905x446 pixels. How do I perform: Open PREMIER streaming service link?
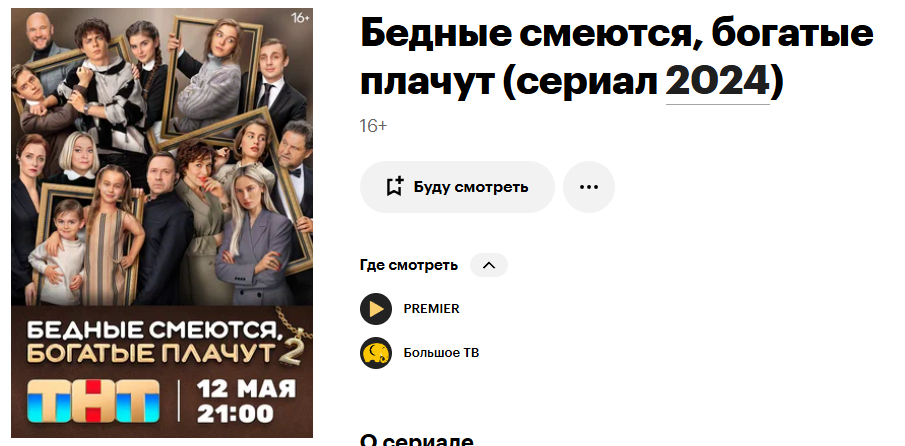pyautogui.click(x=431, y=309)
